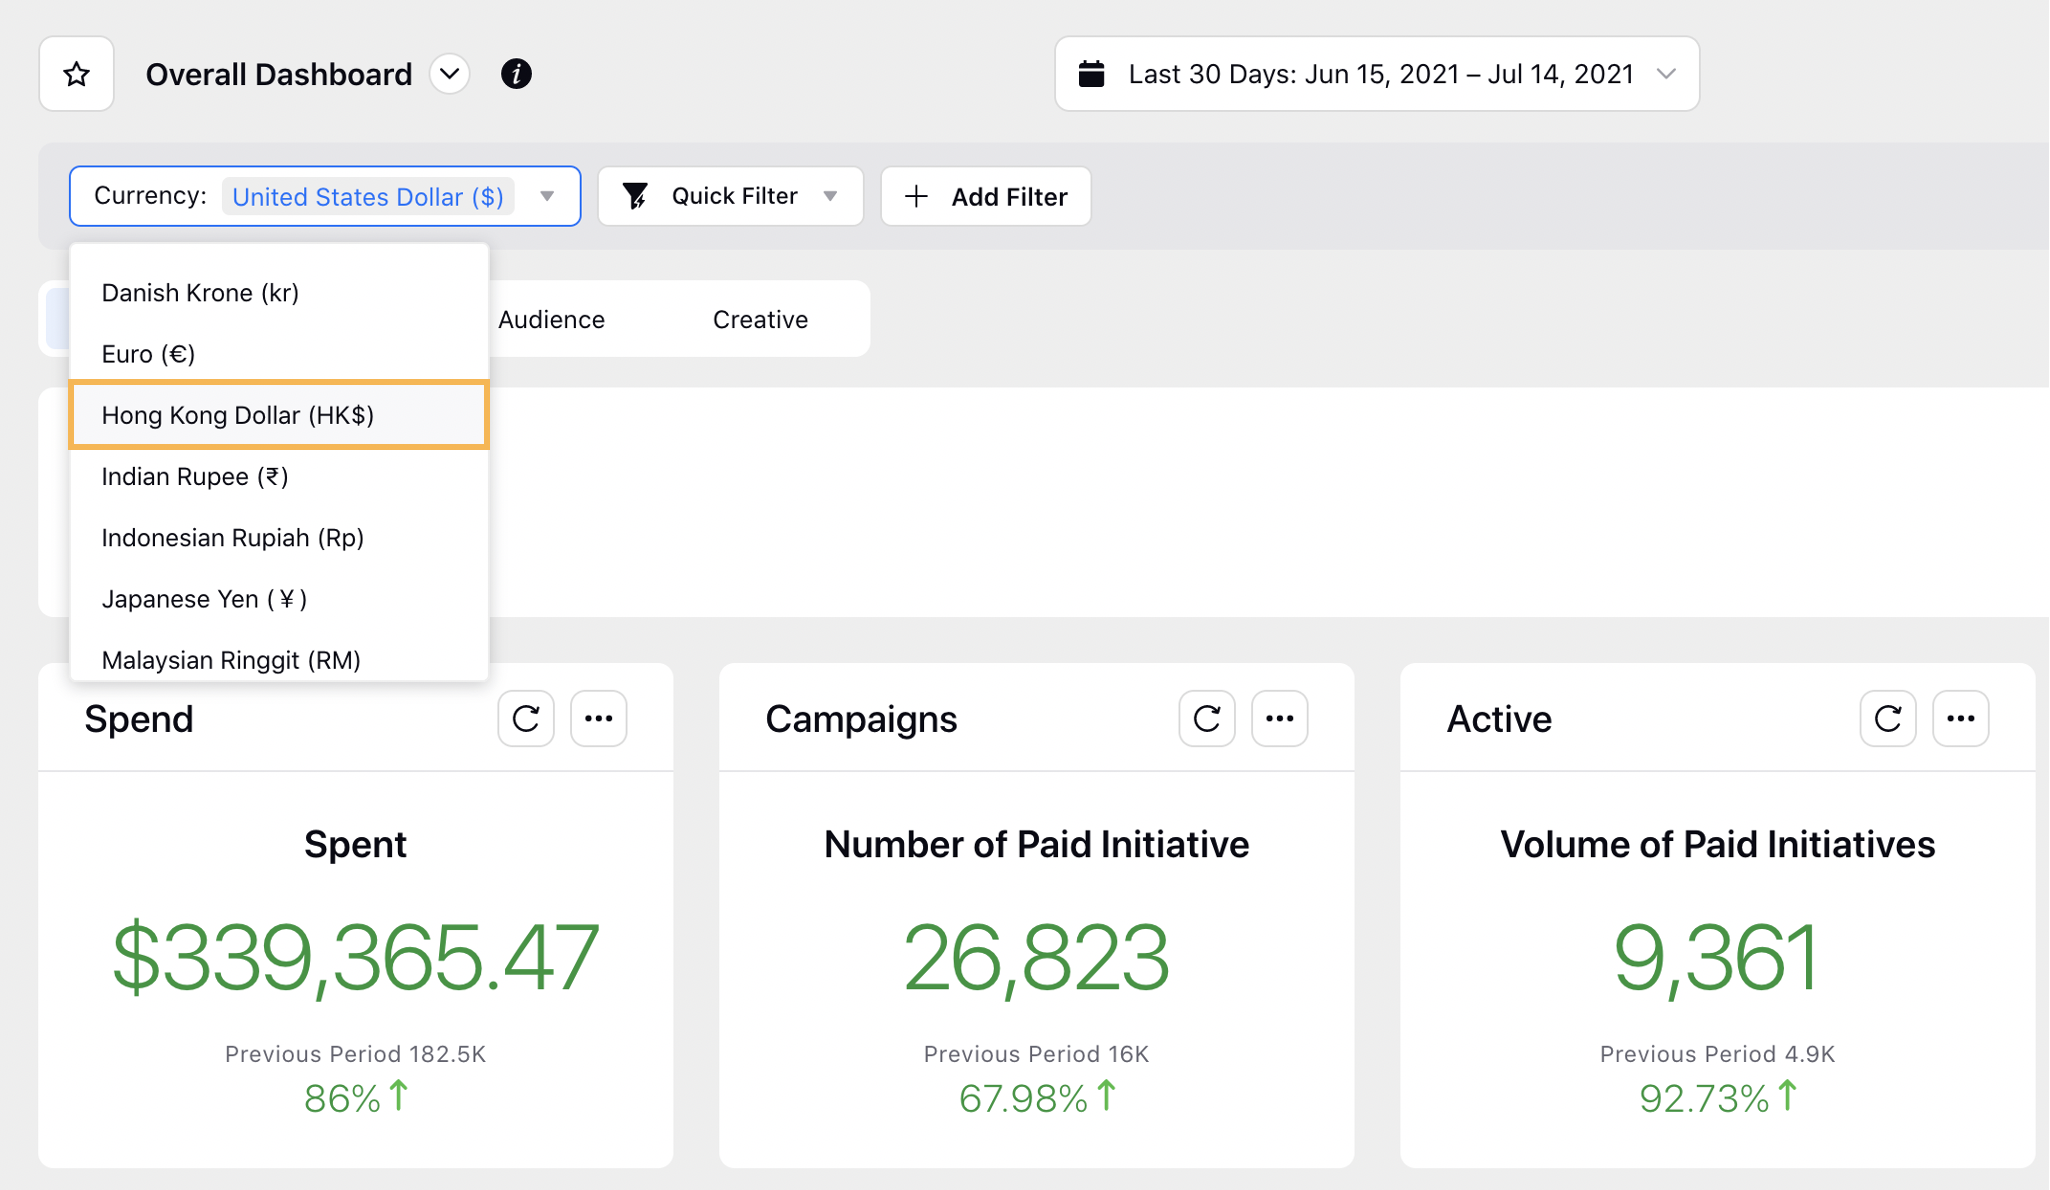Collapse the Currency dropdown arrow

click(547, 196)
